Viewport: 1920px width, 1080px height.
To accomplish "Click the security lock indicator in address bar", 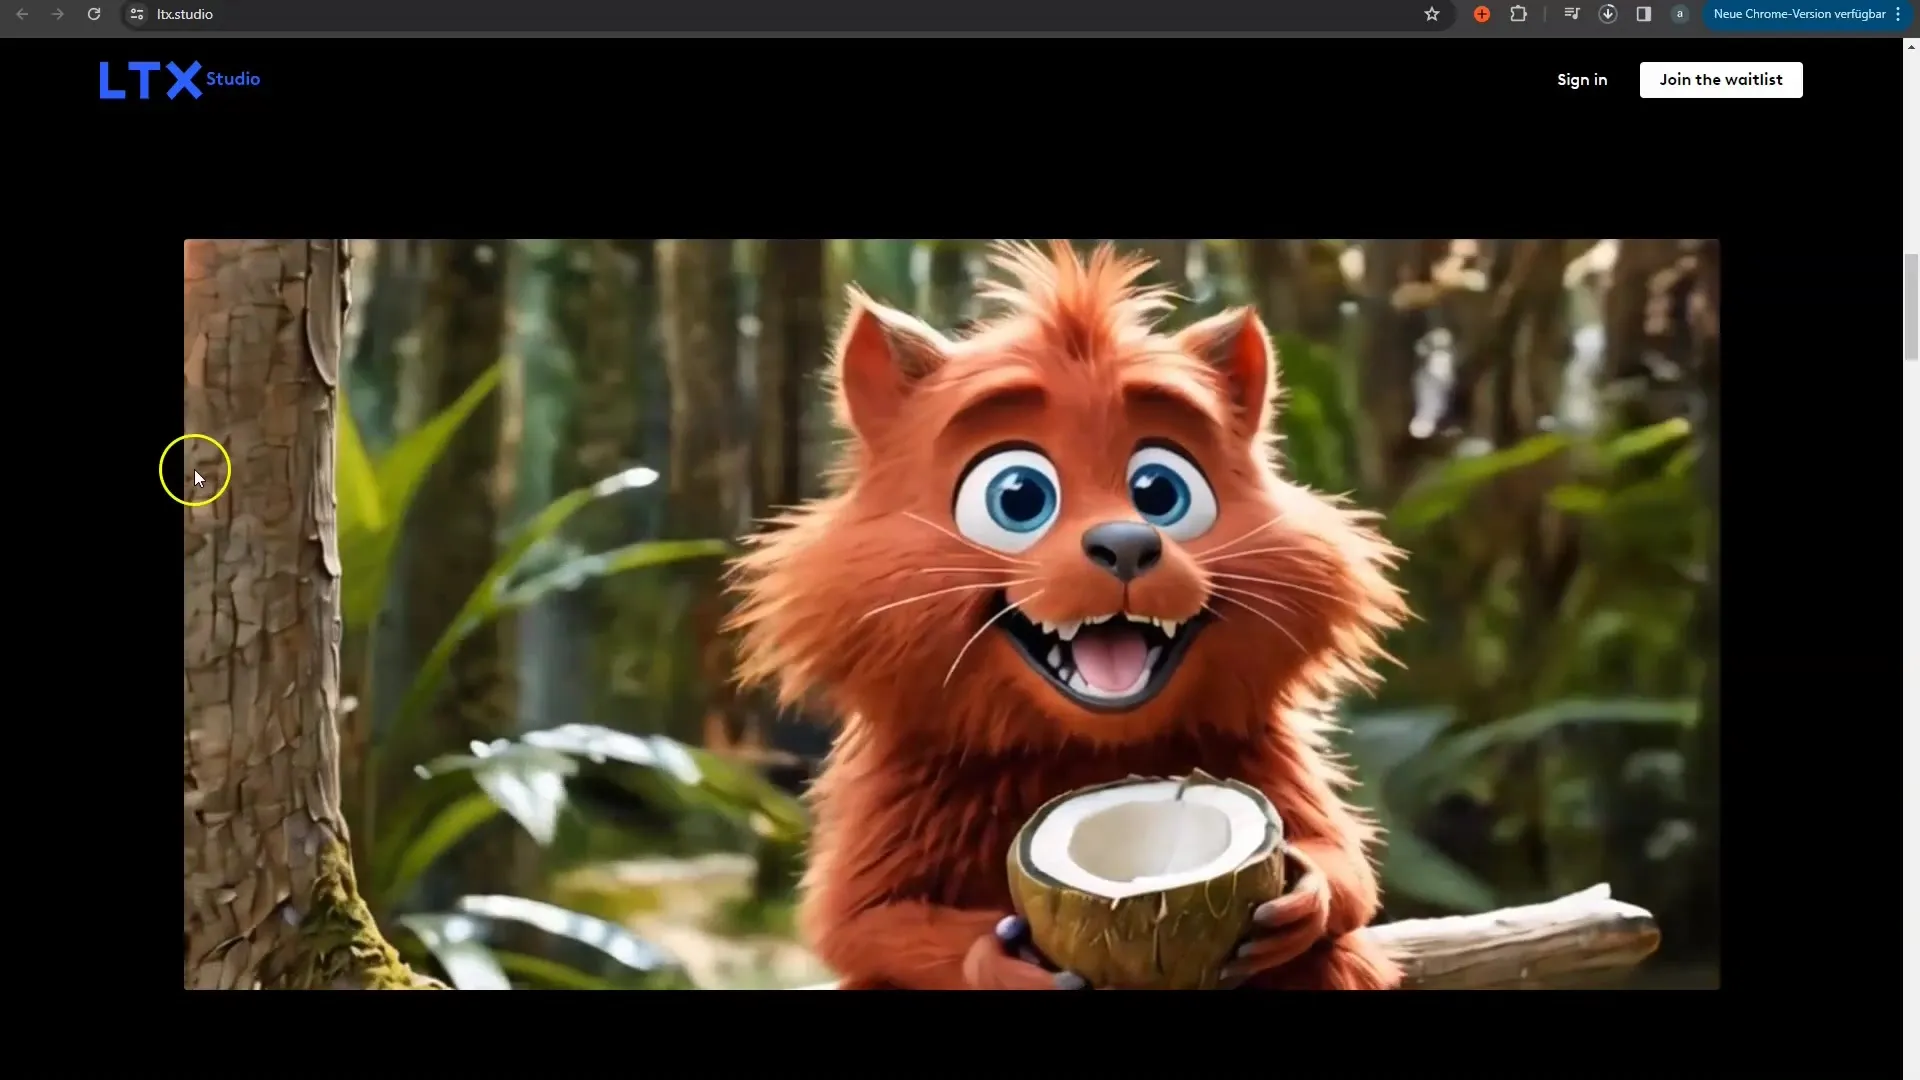I will 136,13.
